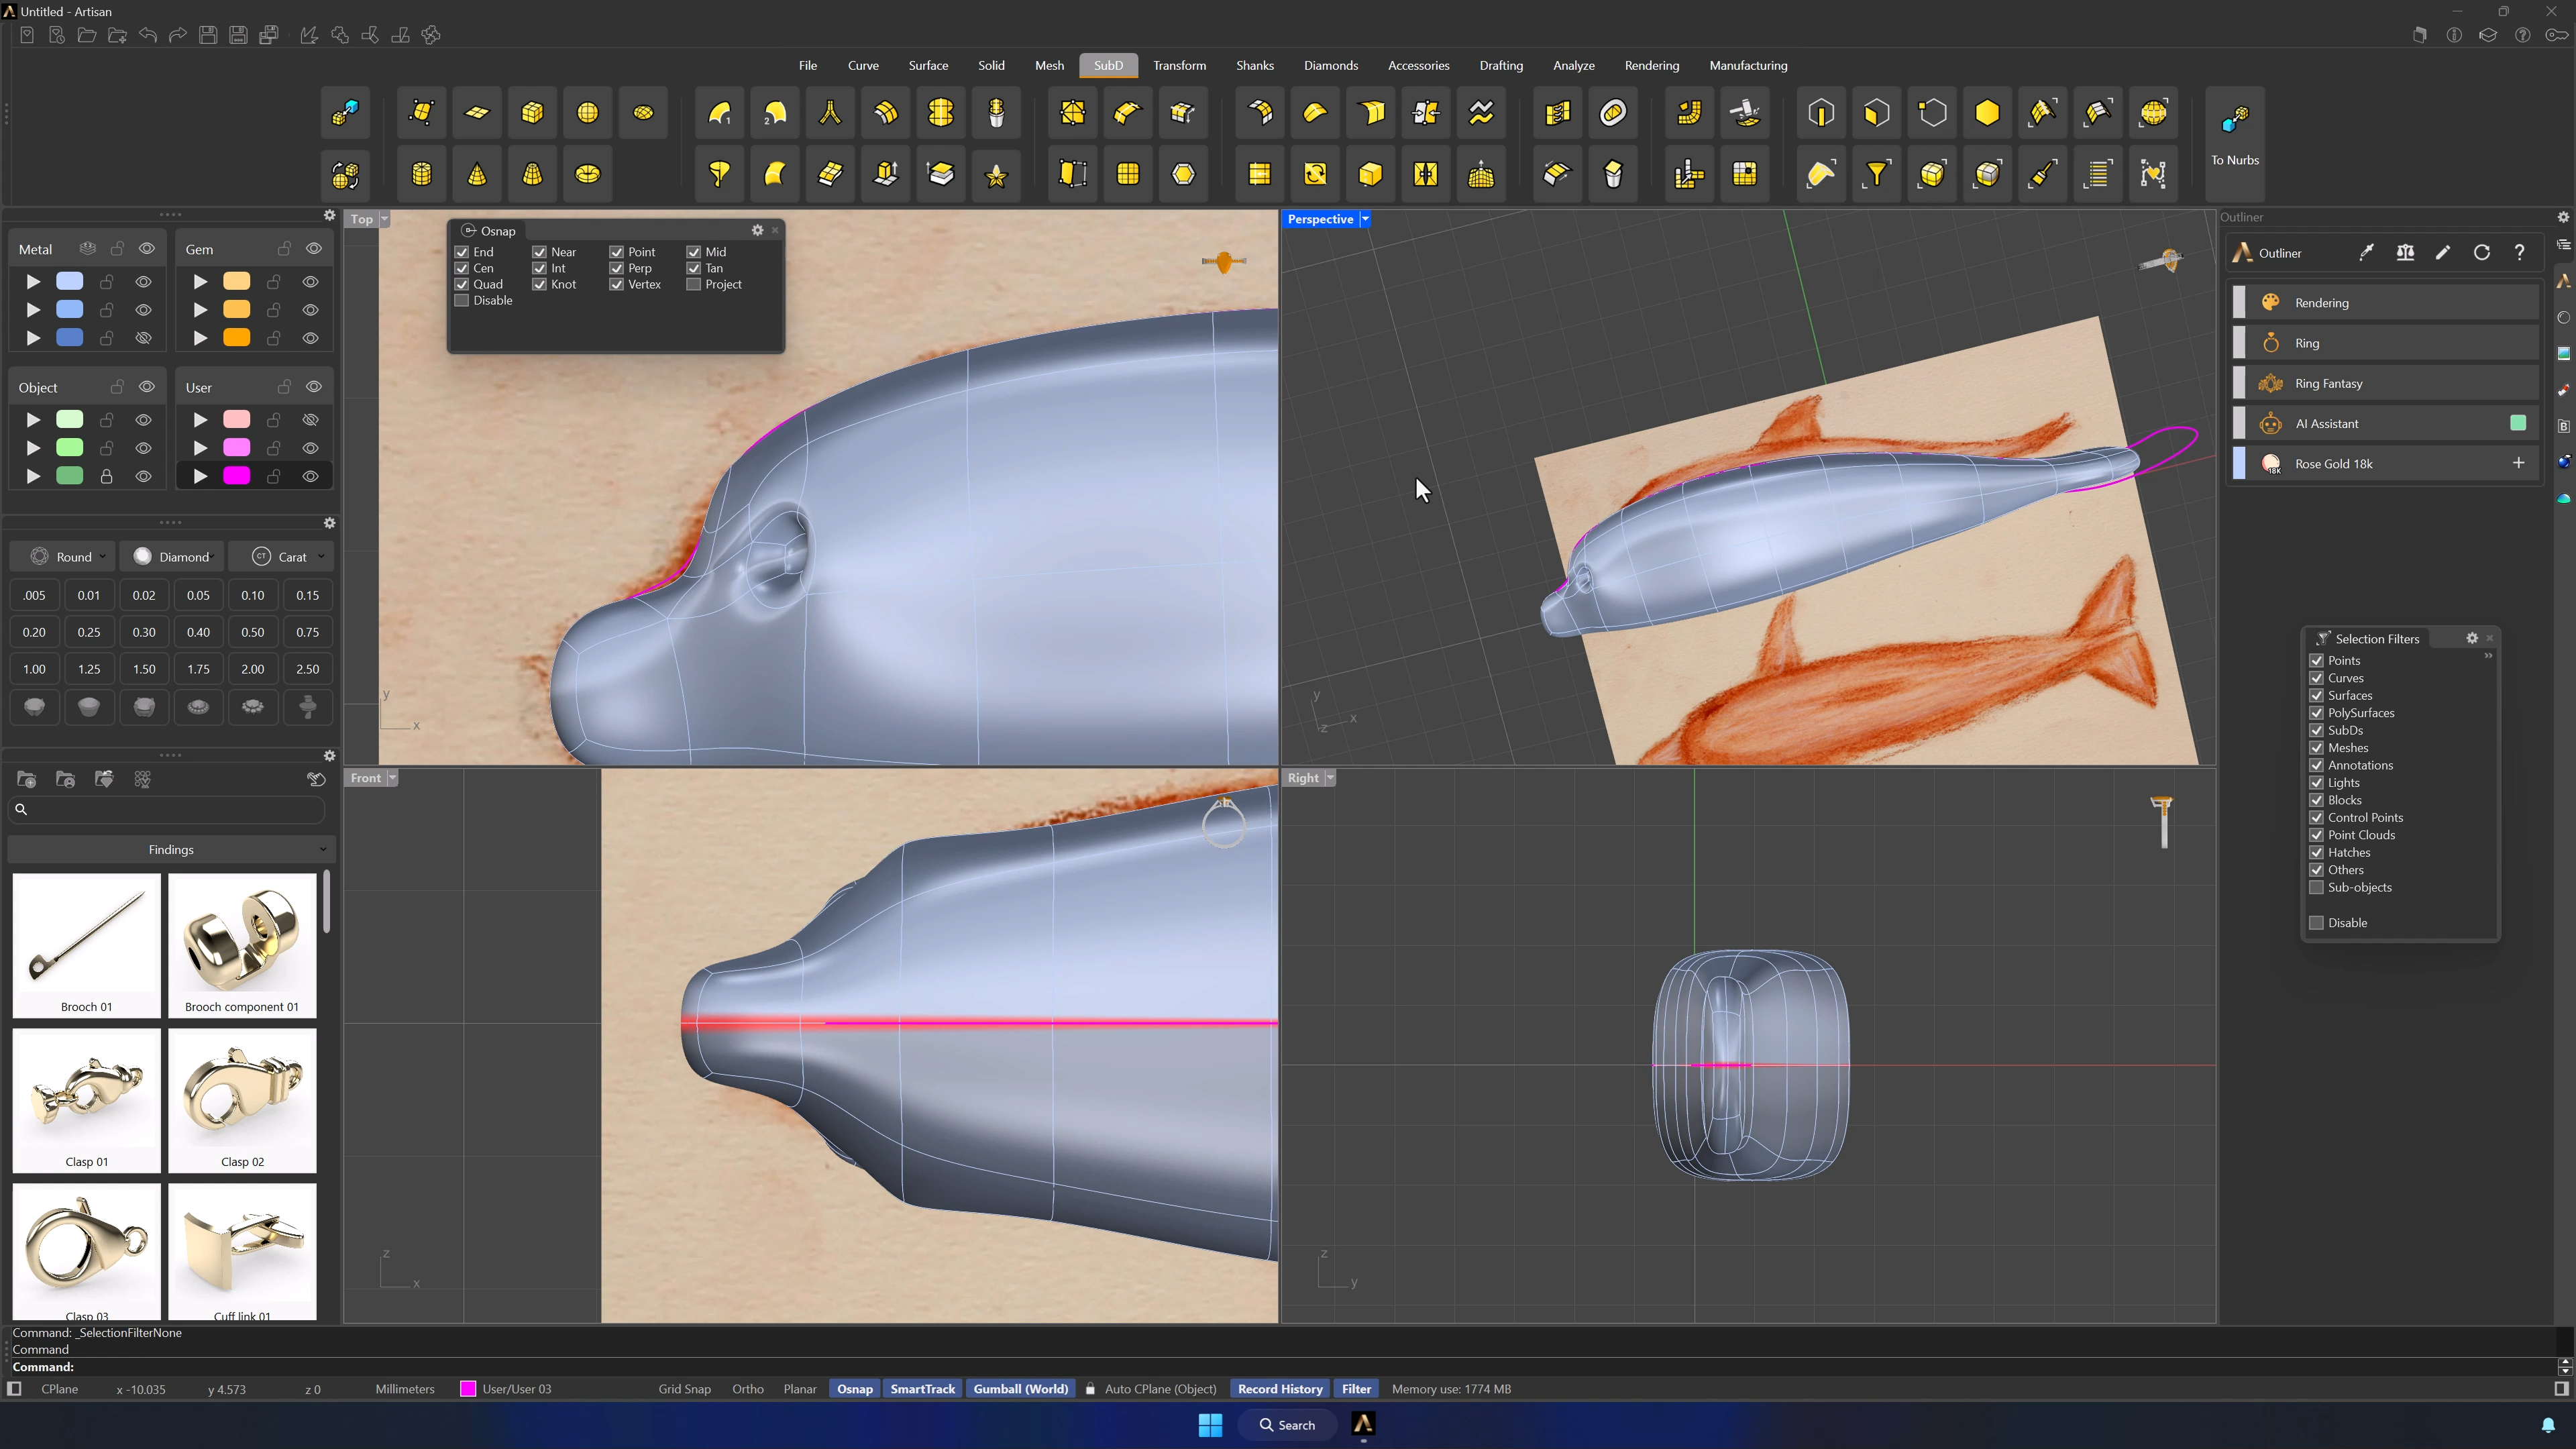Uncheck the SubDs selection filter
Screen dimensions: 2576x1449
2316,730
